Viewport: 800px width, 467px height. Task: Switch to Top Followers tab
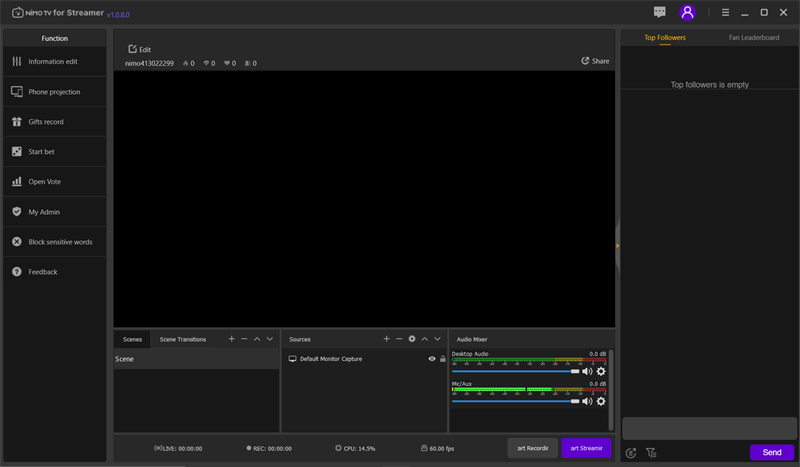(665, 38)
